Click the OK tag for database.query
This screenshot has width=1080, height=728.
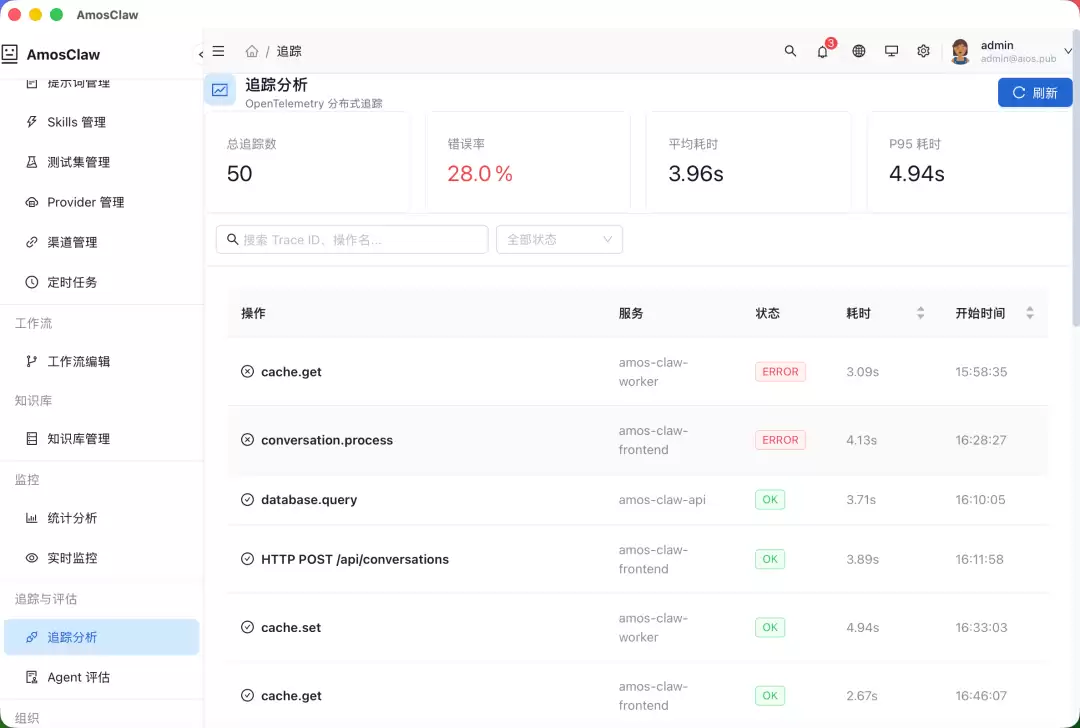[770, 499]
